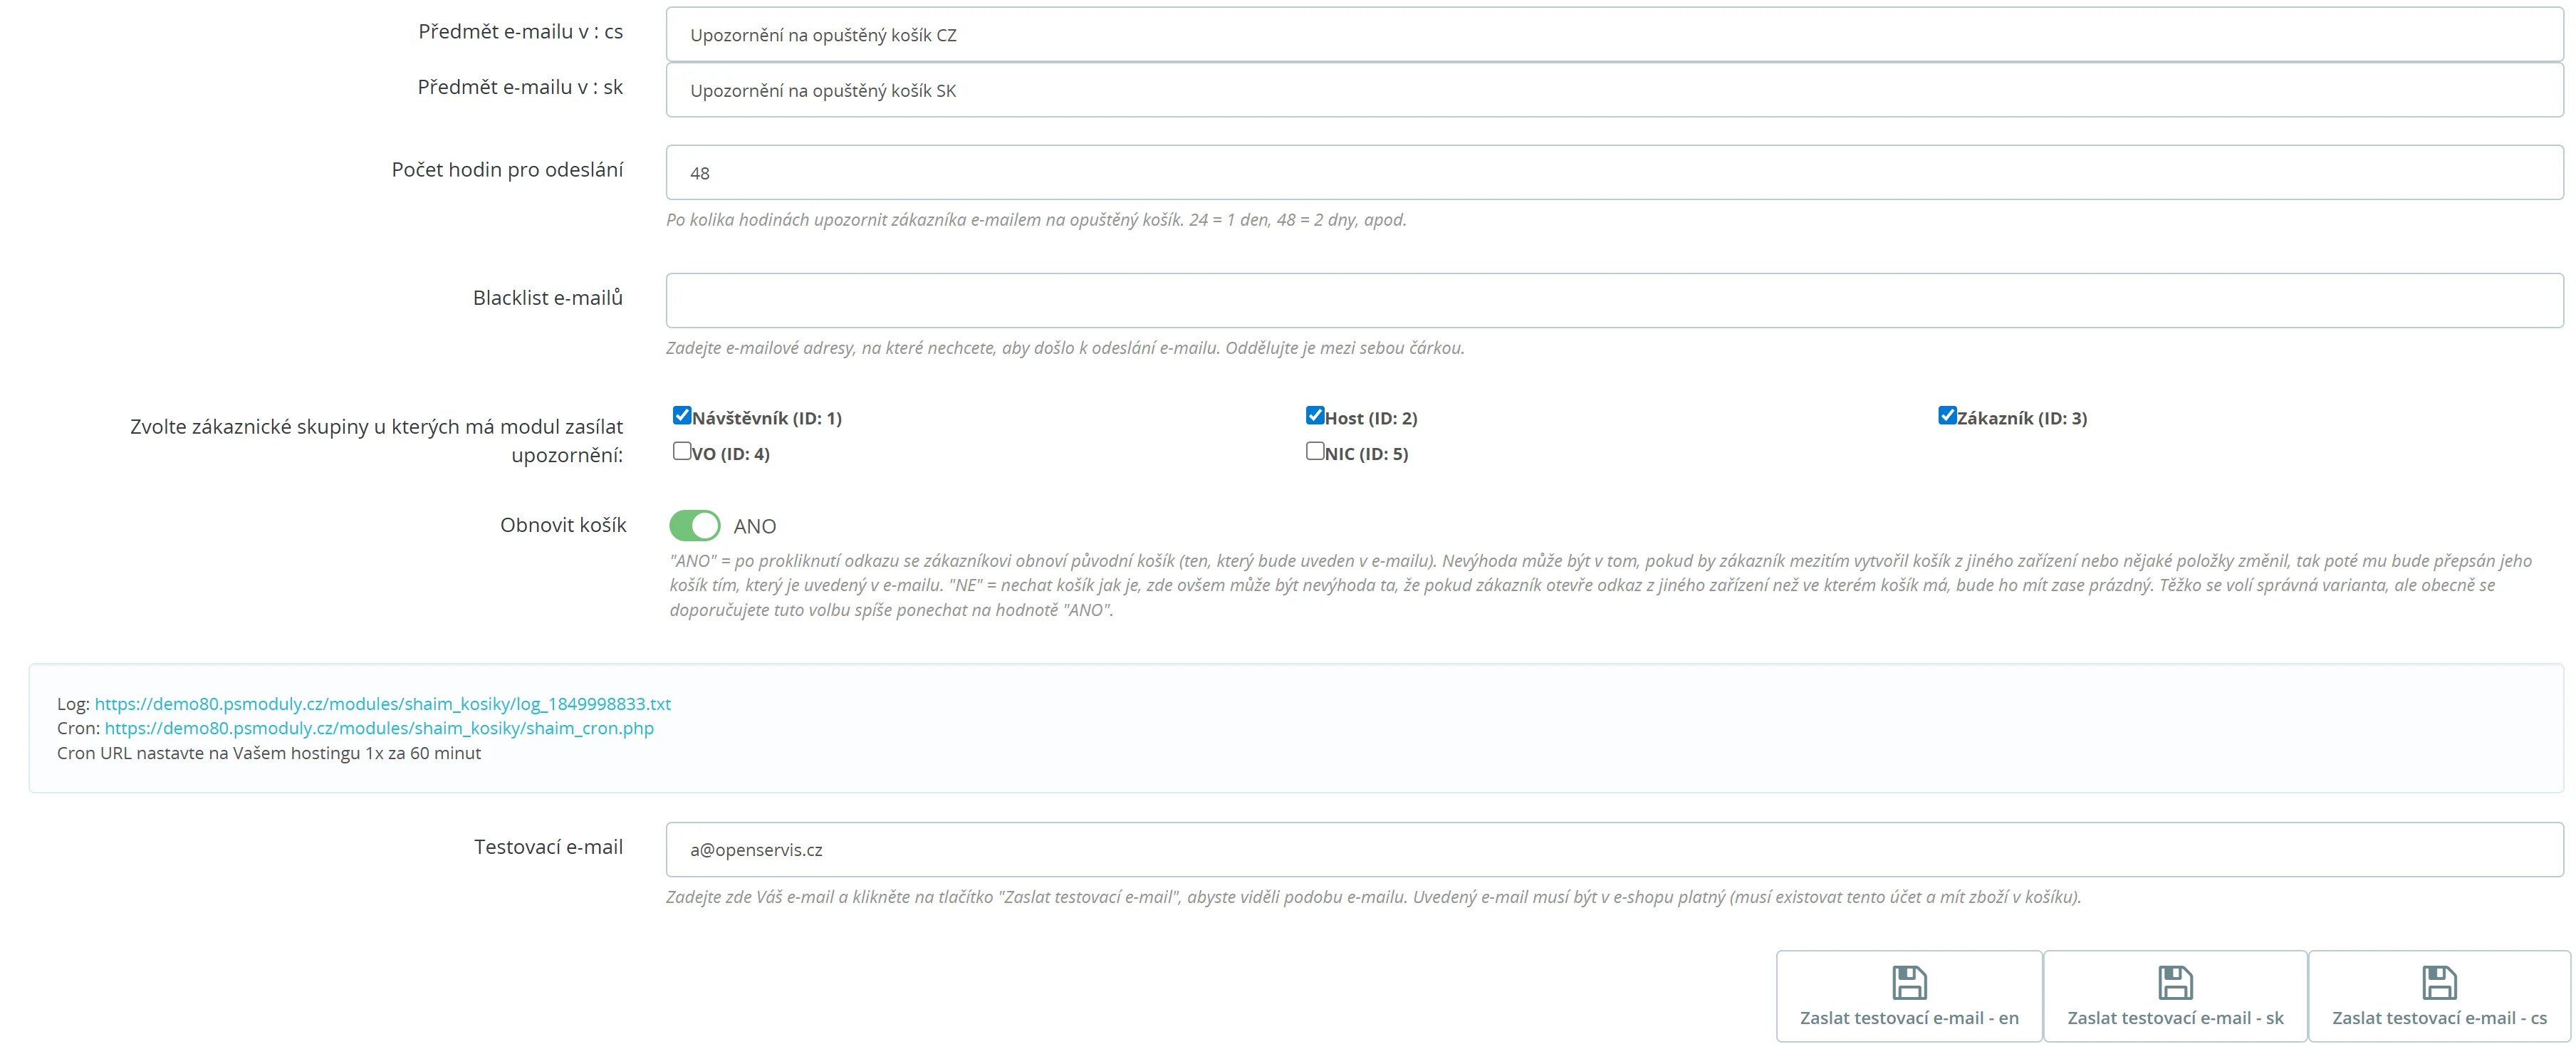Check the NIC (ID: 5) group
2576x1054 pixels.
pos(1315,451)
